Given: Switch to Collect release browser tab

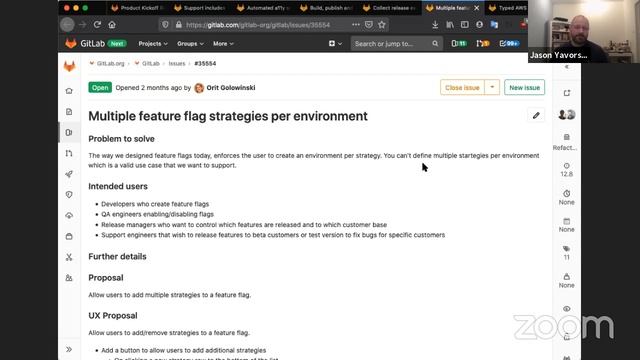Looking at the screenshot, I should 389,8.
